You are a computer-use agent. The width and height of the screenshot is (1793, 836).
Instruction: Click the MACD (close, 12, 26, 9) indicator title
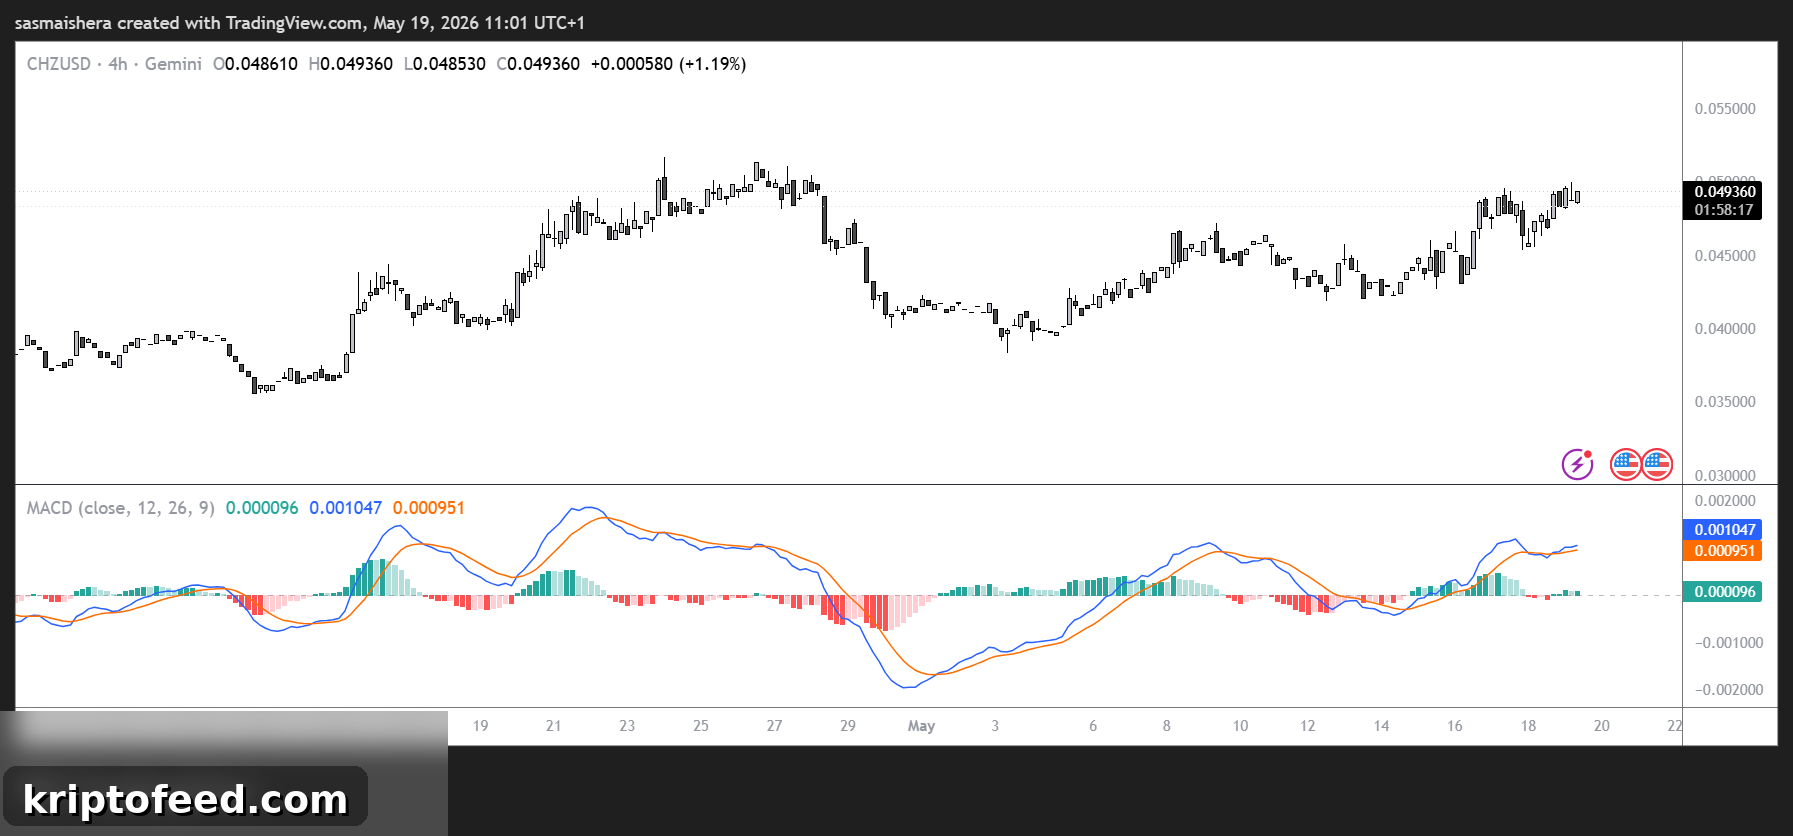[121, 508]
